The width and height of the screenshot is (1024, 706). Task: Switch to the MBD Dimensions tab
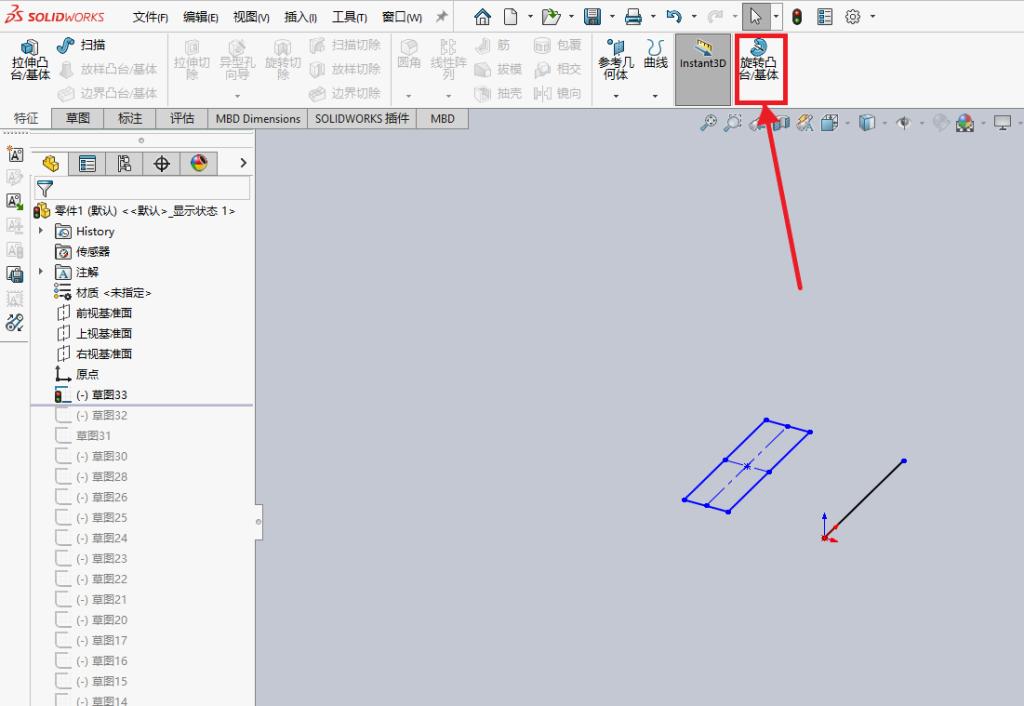pyautogui.click(x=258, y=118)
